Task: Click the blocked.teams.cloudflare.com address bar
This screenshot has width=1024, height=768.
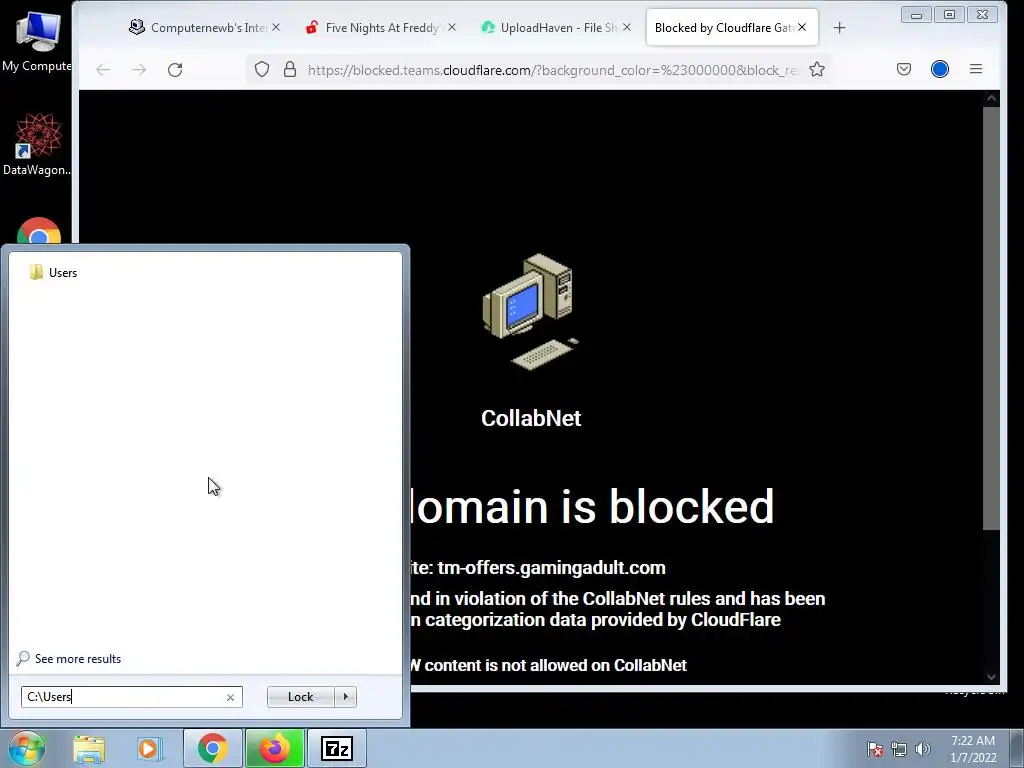Action: pos(552,70)
